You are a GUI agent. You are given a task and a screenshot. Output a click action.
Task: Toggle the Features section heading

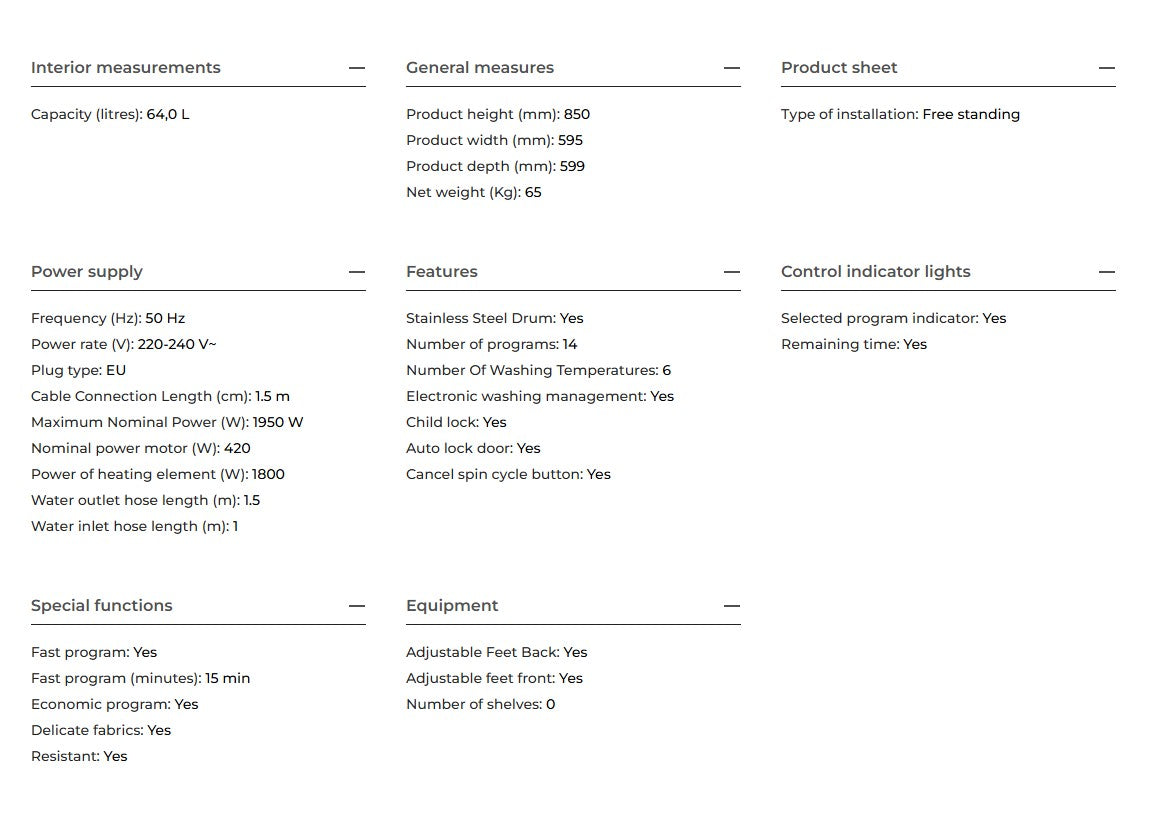pyautogui.click(x=442, y=272)
